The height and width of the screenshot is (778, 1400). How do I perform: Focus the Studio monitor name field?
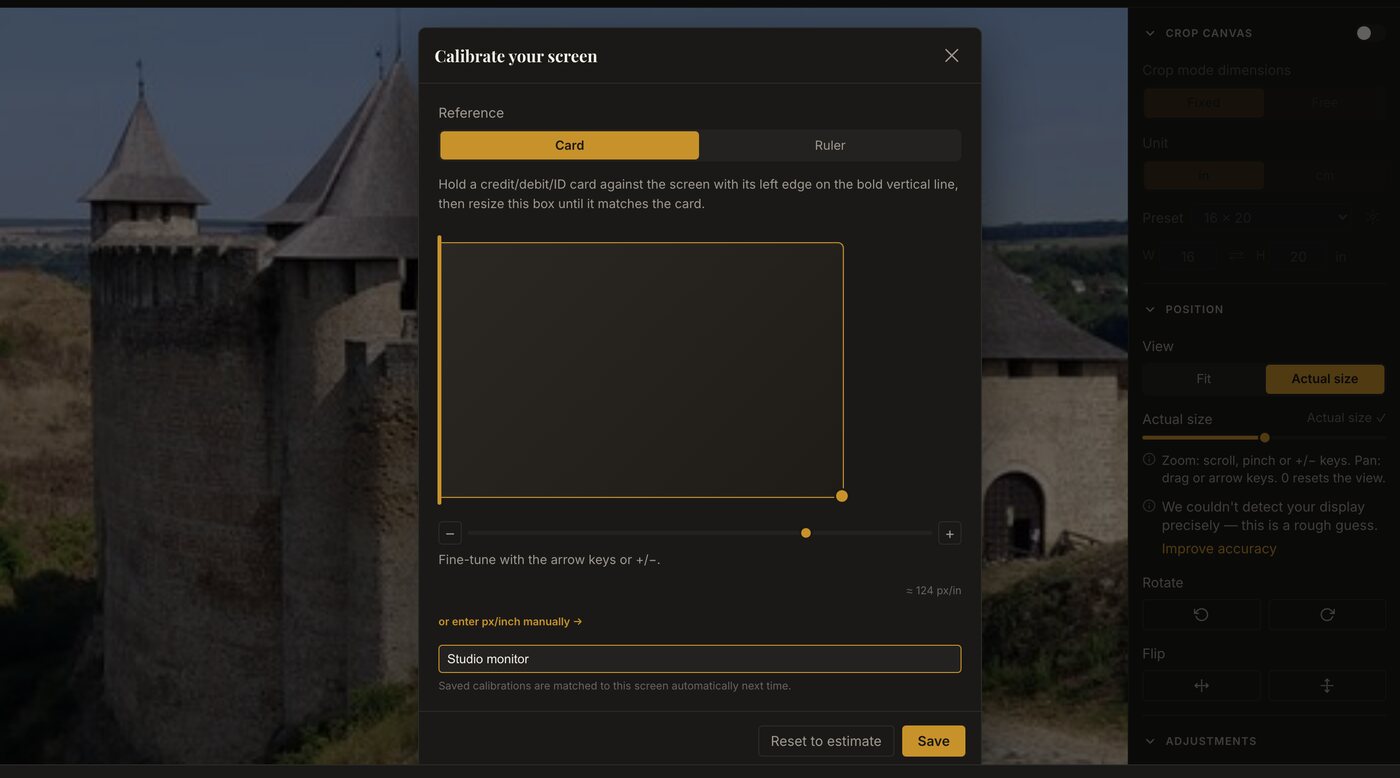(x=700, y=659)
